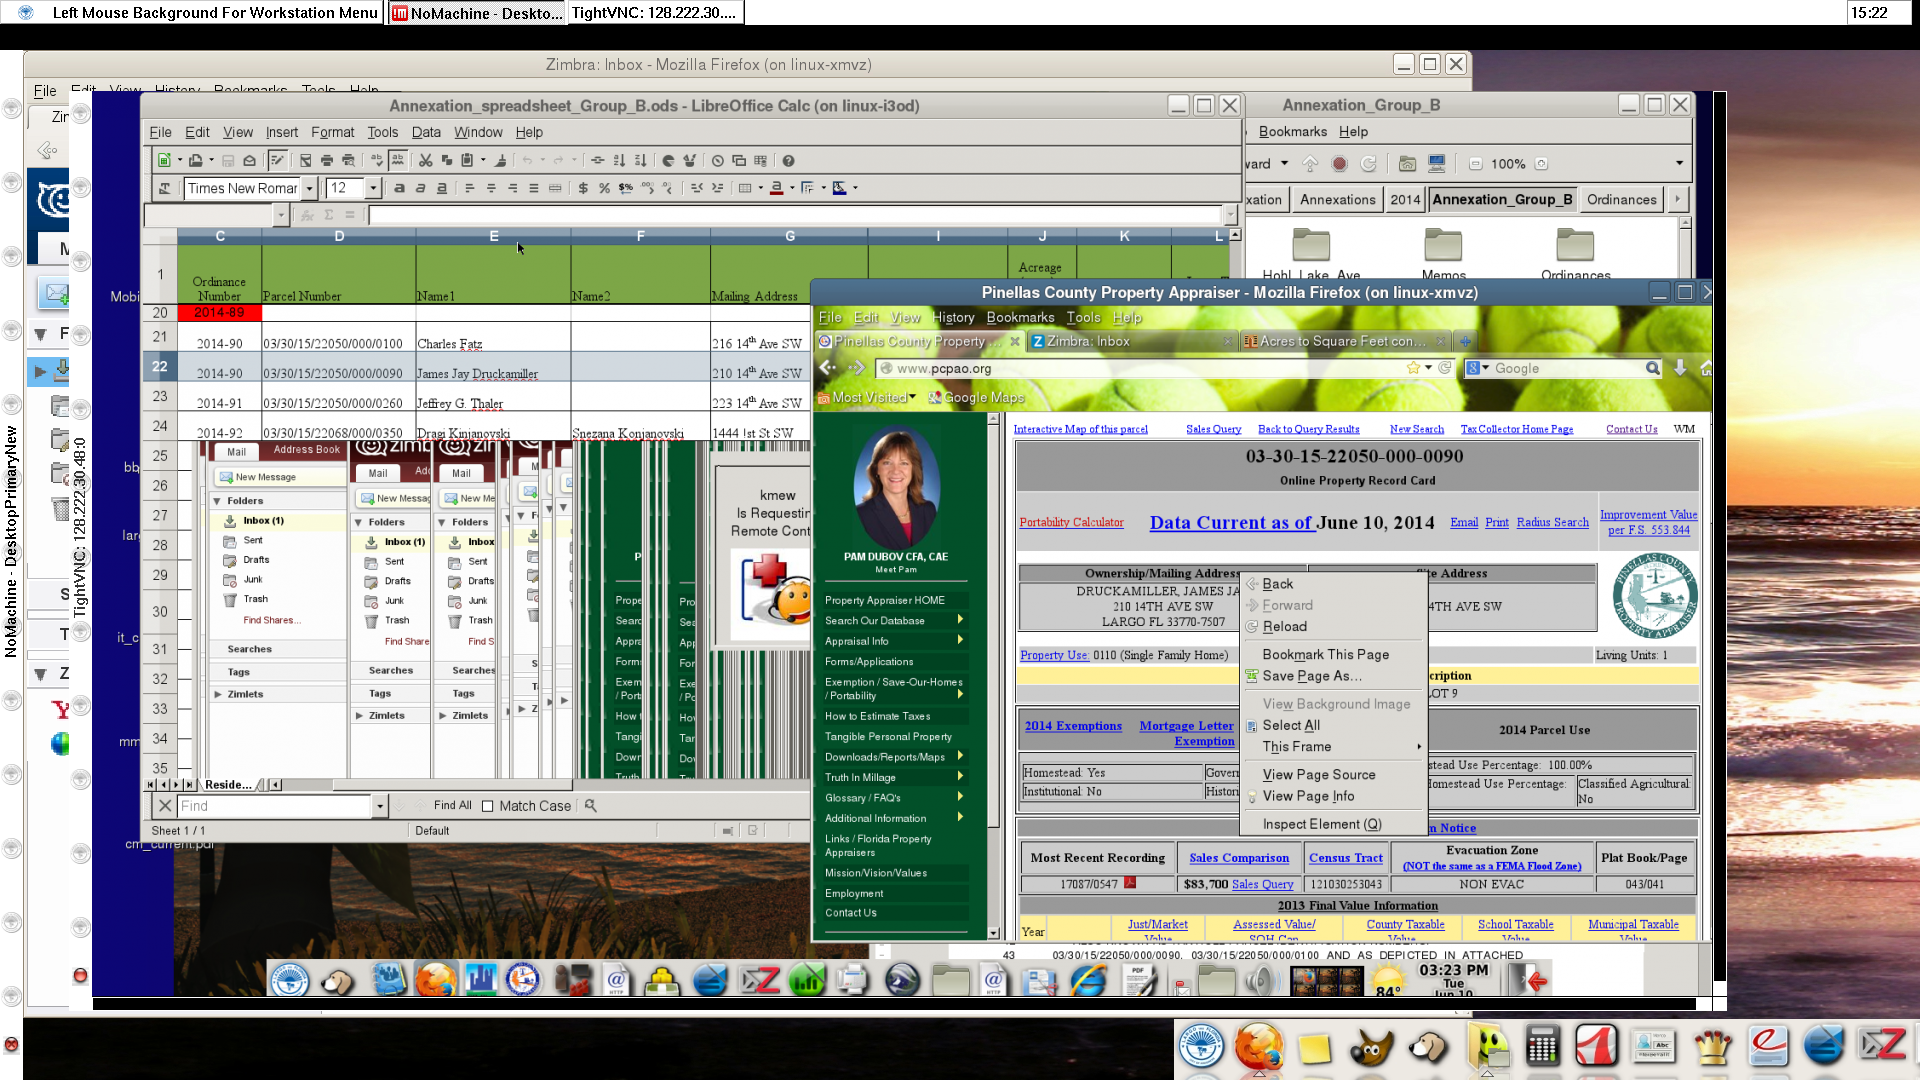This screenshot has width=1920, height=1080.
Task: Click the Export as PDF icon
Action: [305, 160]
